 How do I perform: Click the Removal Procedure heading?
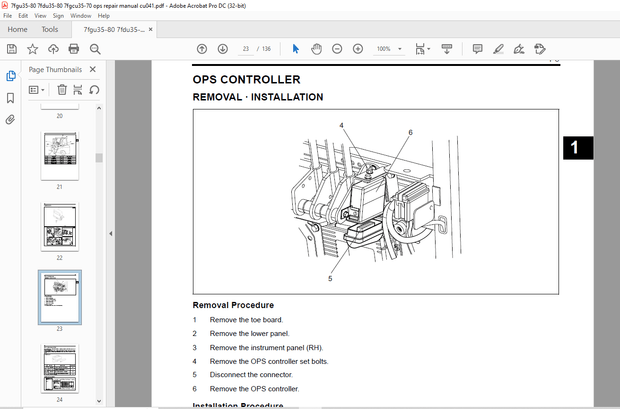[x=233, y=305]
